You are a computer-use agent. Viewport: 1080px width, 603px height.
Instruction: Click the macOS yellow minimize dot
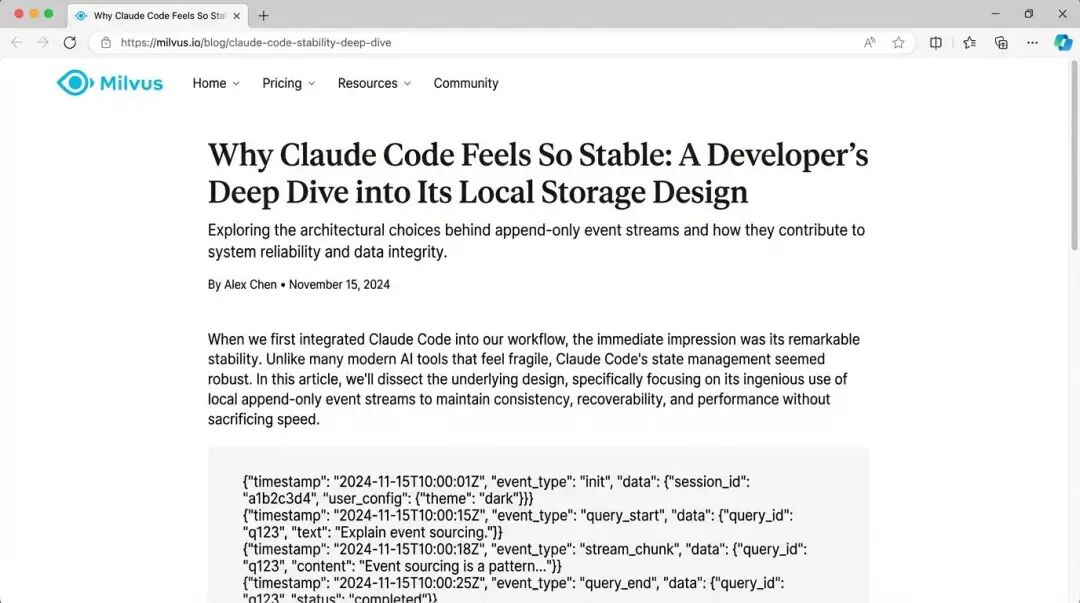tap(34, 14)
